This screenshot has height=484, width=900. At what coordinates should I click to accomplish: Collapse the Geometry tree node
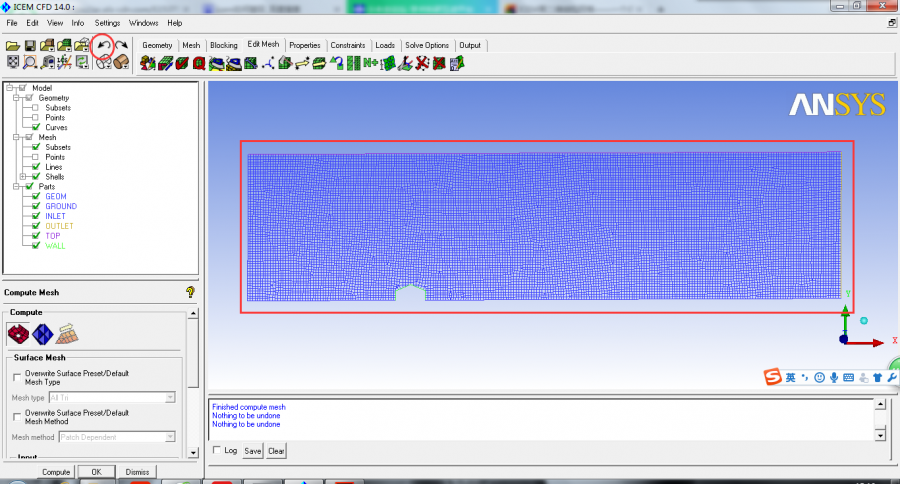tap(16, 98)
